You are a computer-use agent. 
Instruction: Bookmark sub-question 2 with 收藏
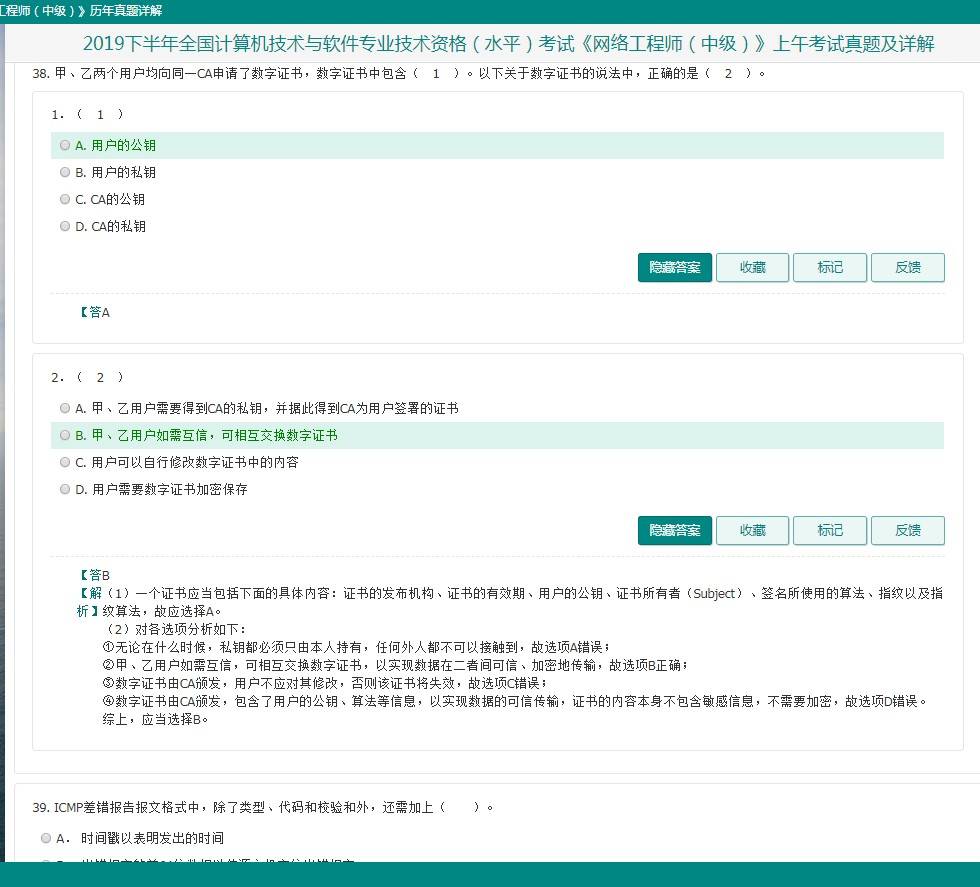click(x=752, y=530)
